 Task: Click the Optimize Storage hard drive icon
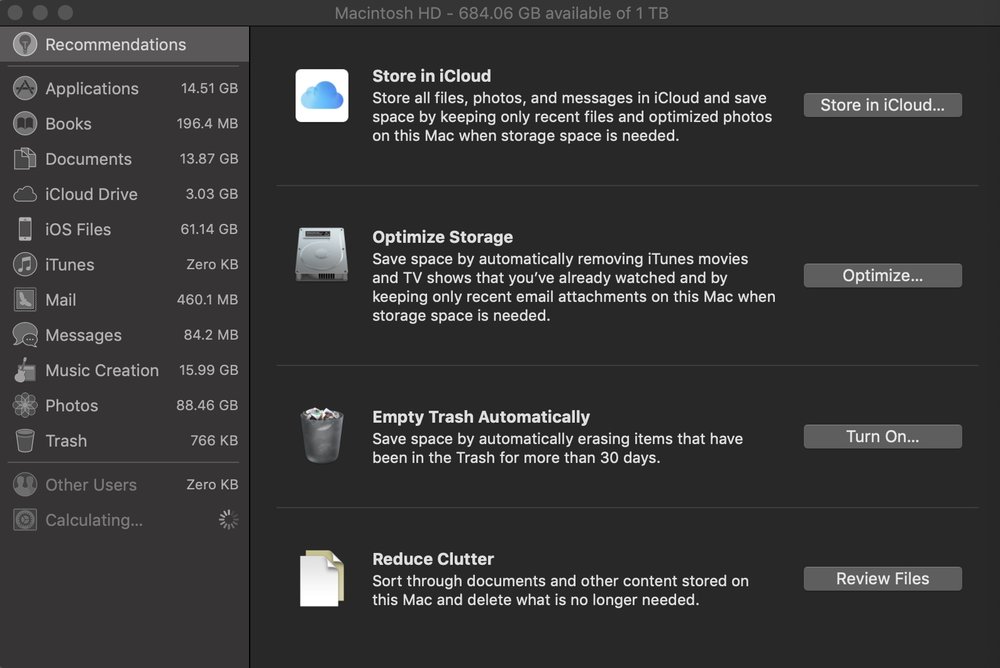coord(321,254)
